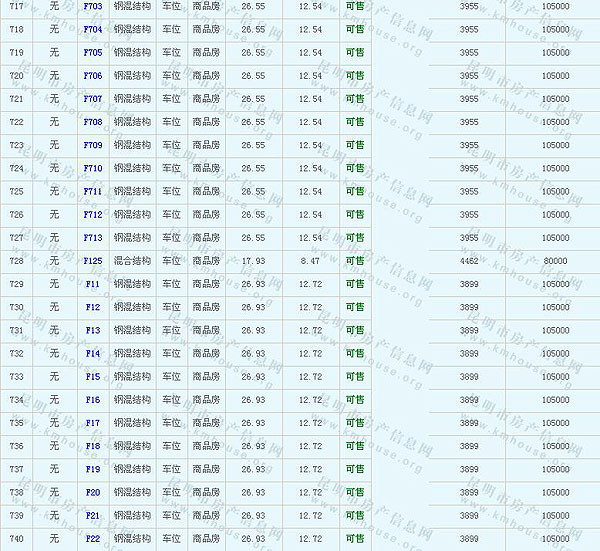This screenshot has height=551, width=600.
Task: Open the F710 unit link
Action: [x=93, y=168]
